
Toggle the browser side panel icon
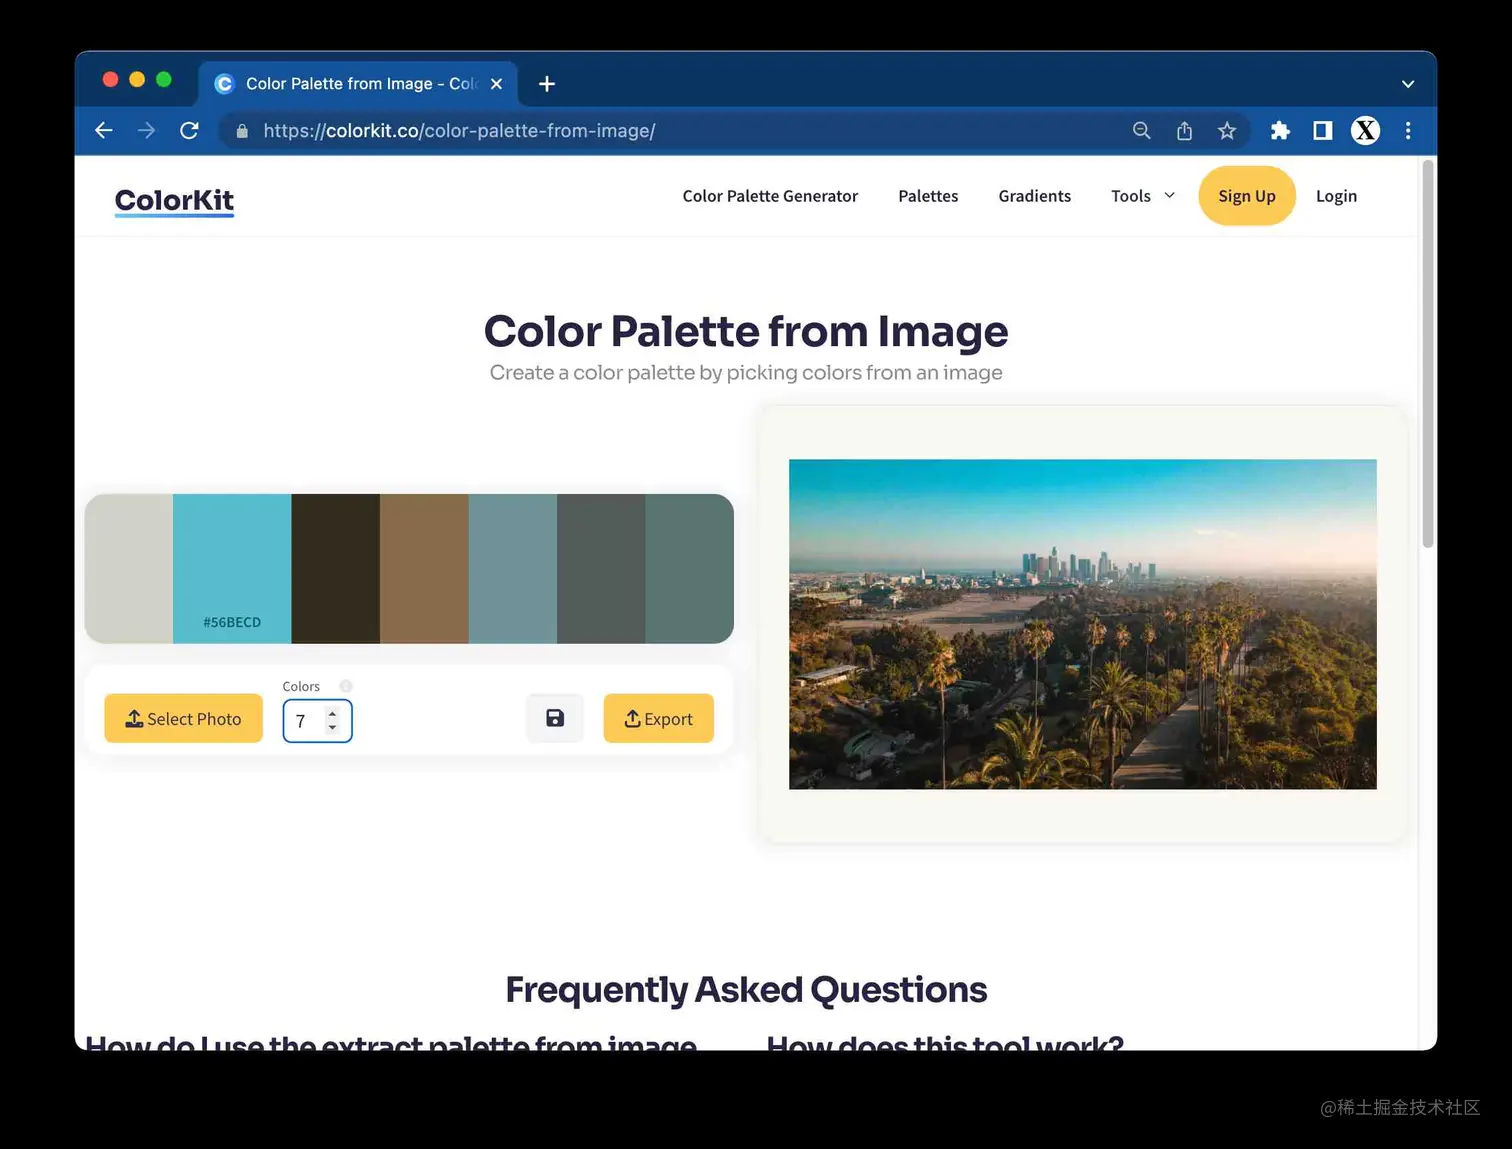coord(1322,130)
